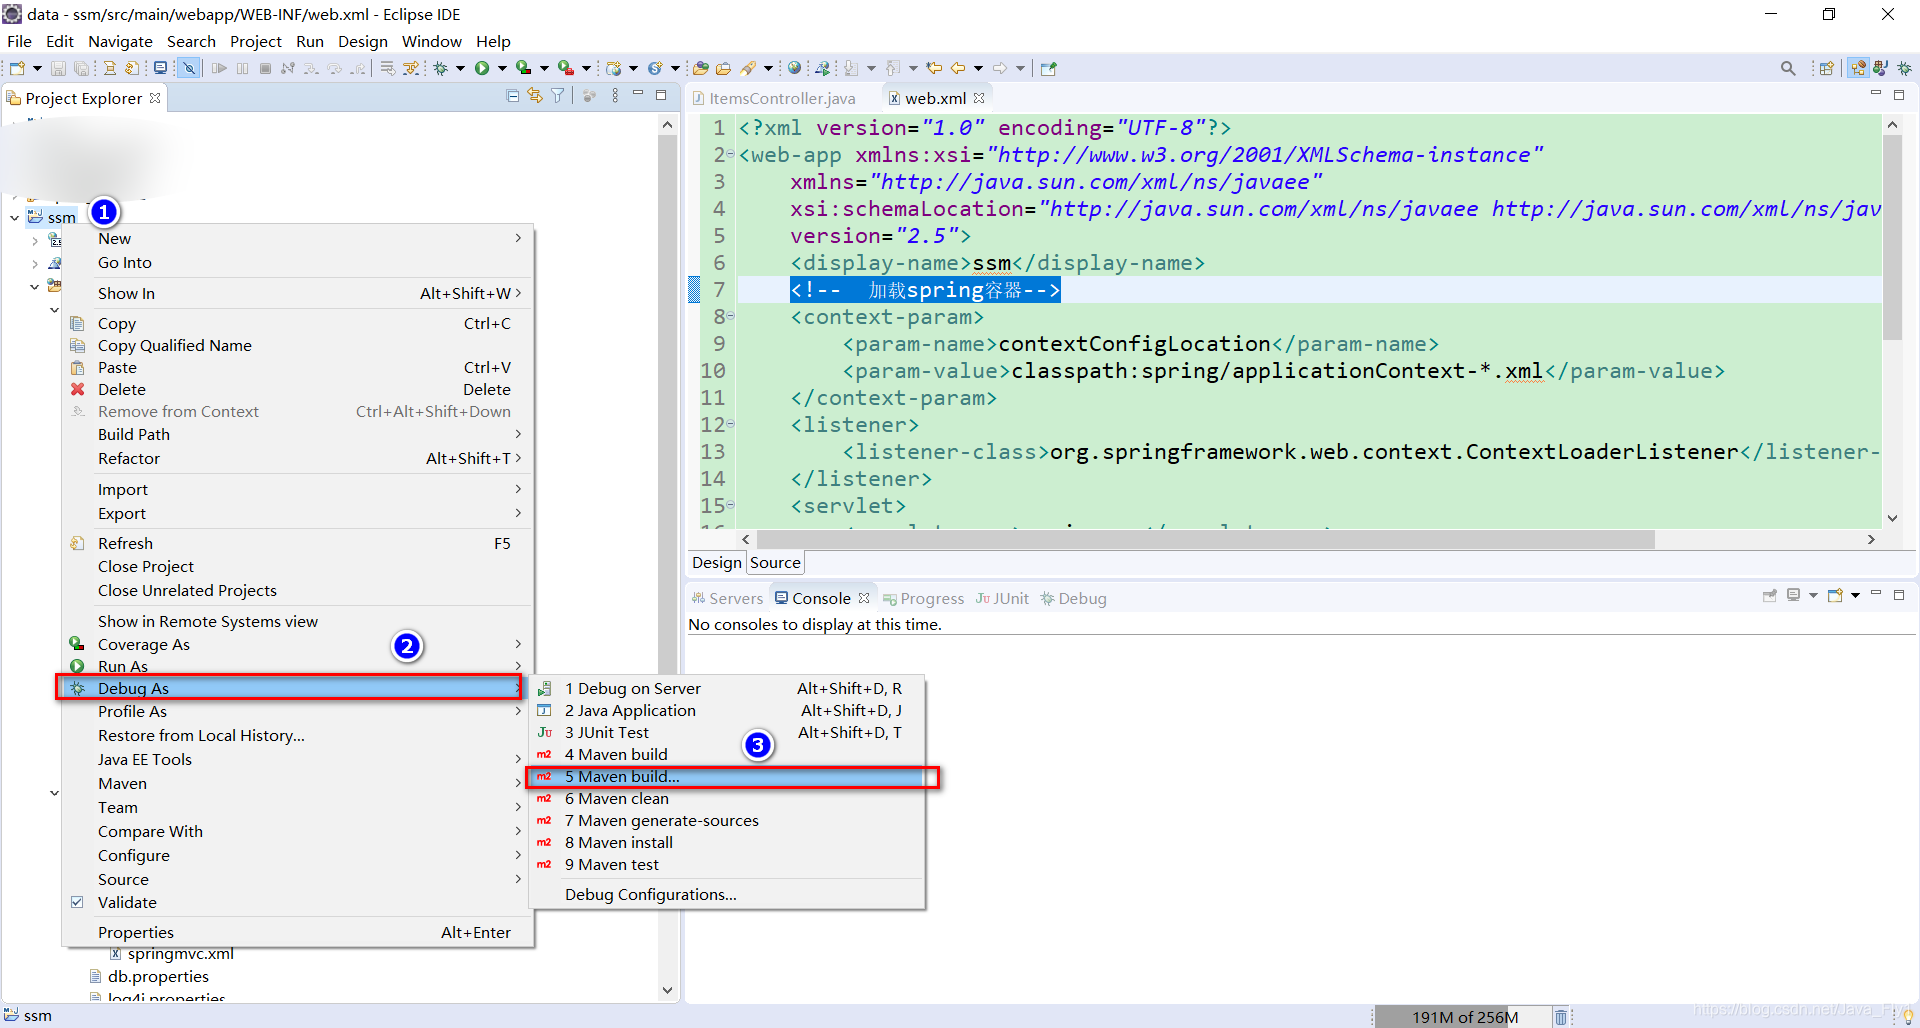The height and width of the screenshot is (1028, 1920).
Task: Toggle the Pin Editor toolbar button
Action: click(x=1047, y=68)
